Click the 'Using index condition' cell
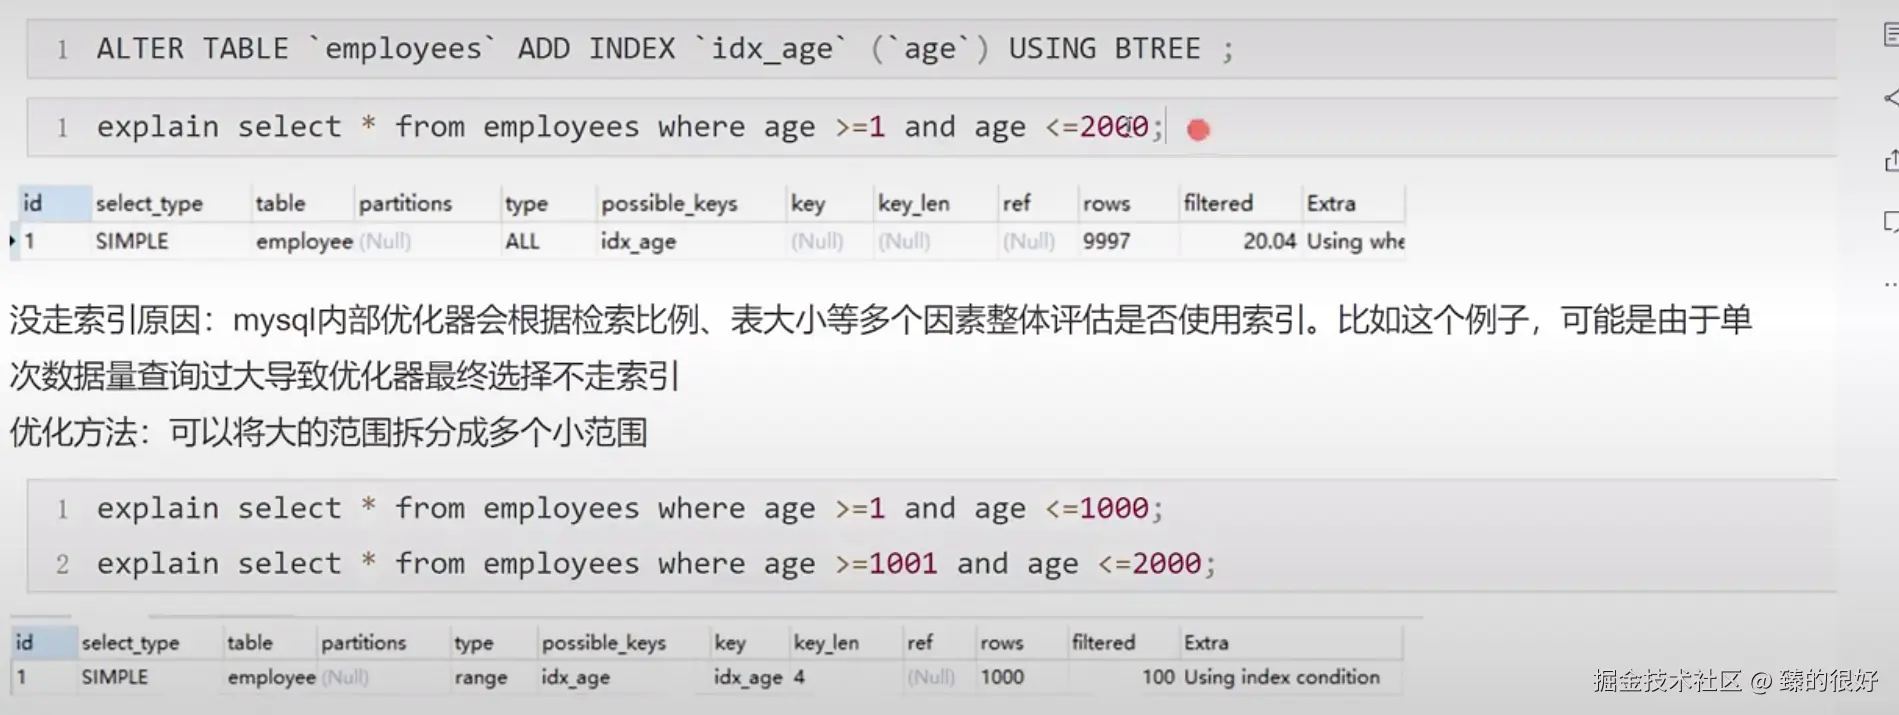1899x715 pixels. 1281,677
